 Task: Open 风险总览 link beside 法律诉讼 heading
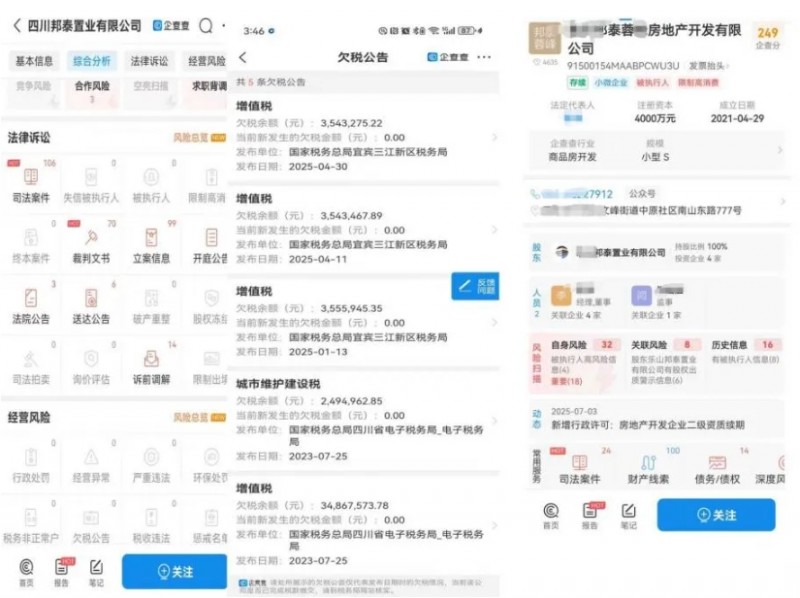pos(193,137)
